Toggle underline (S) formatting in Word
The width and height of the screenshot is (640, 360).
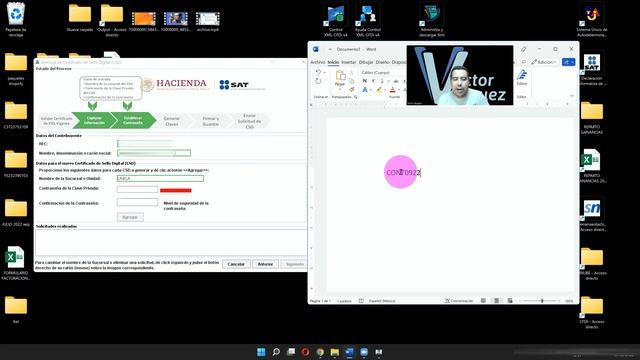pyautogui.click(x=382, y=81)
